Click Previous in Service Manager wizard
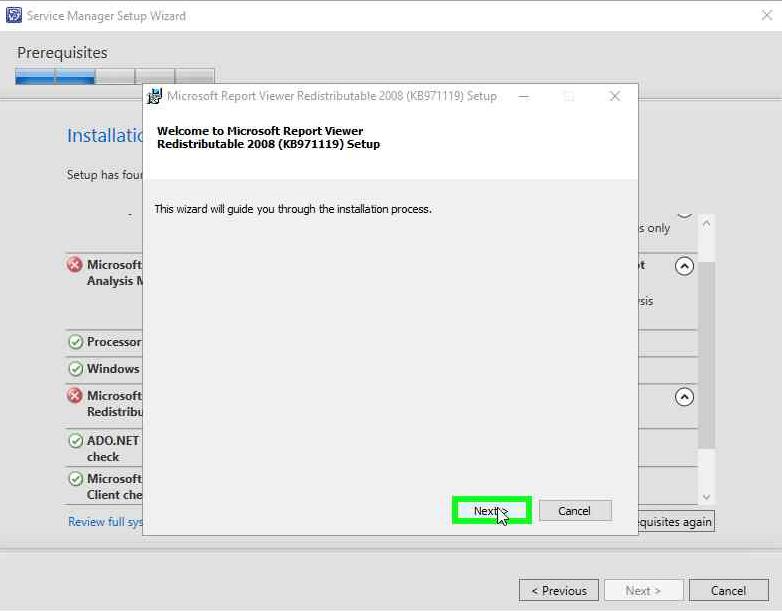The image size is (782, 611). (559, 591)
